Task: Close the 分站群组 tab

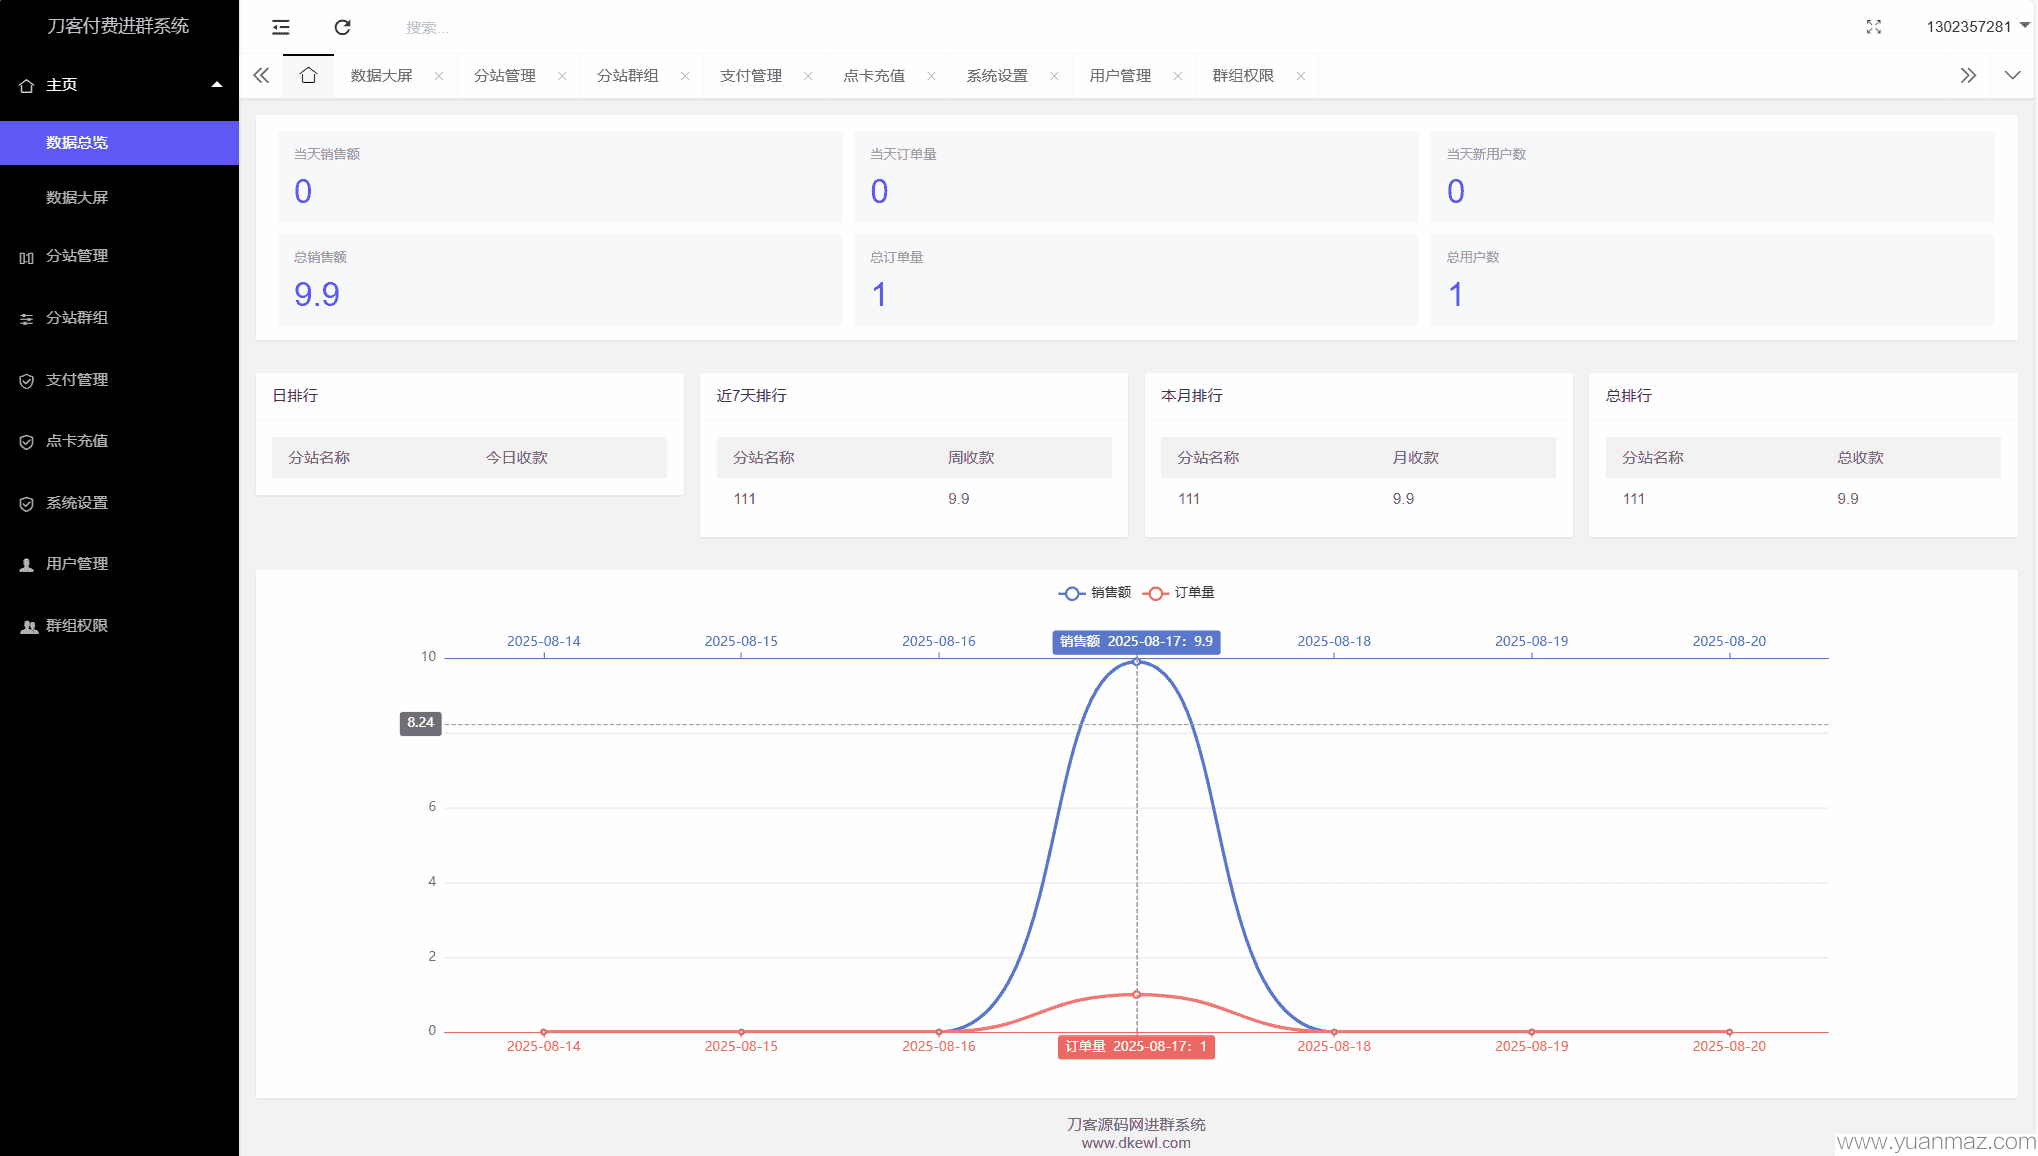Action: tap(685, 76)
